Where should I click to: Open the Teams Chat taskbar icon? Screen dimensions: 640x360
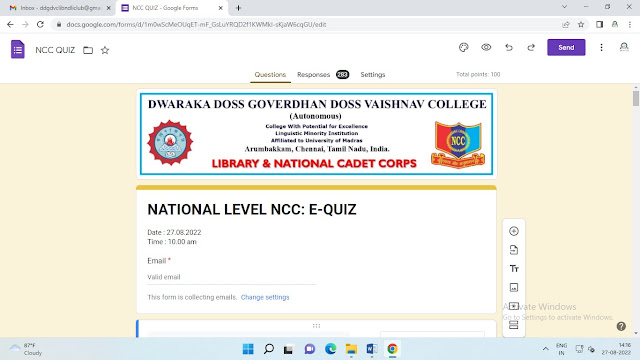[310, 349]
